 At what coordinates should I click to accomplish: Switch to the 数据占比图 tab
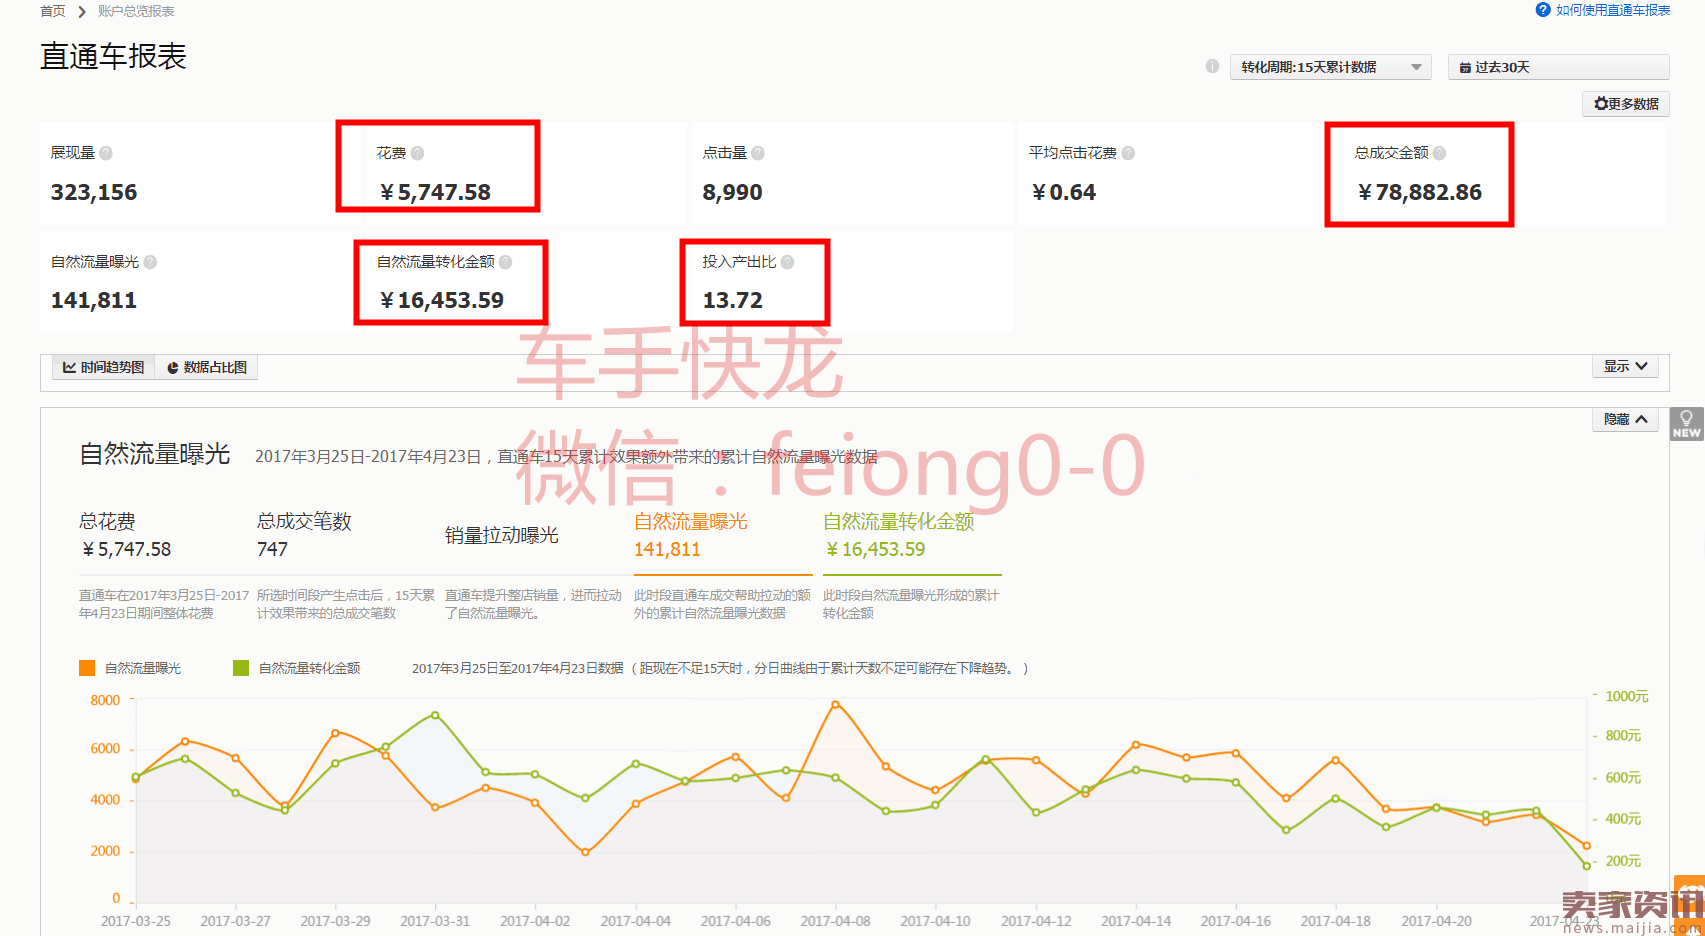[x=207, y=367]
